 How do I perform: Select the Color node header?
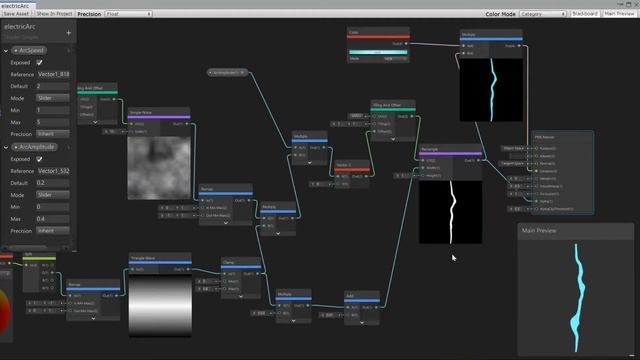[x=378, y=32]
